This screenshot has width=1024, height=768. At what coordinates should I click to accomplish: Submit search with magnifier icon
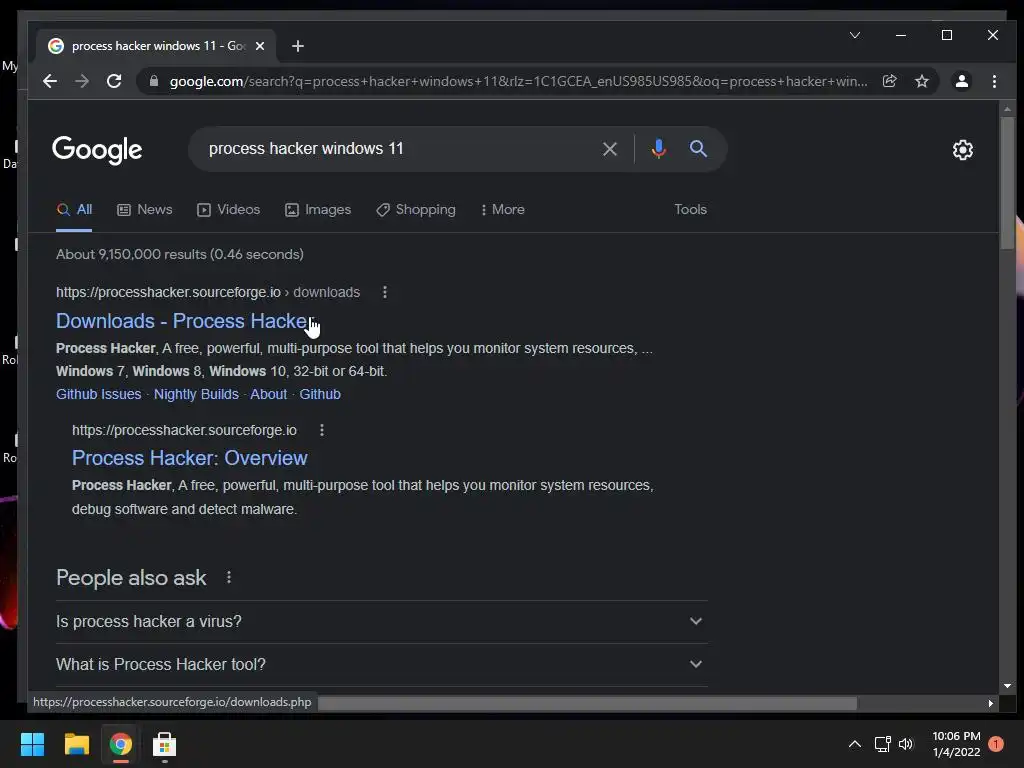click(x=698, y=149)
